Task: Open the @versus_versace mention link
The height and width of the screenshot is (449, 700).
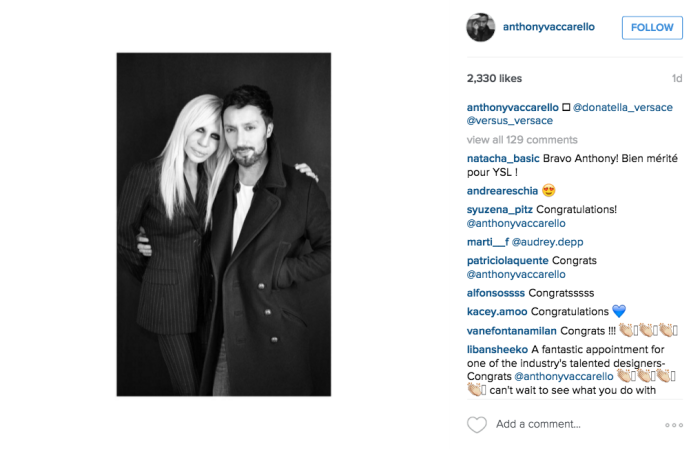Action: (x=510, y=121)
